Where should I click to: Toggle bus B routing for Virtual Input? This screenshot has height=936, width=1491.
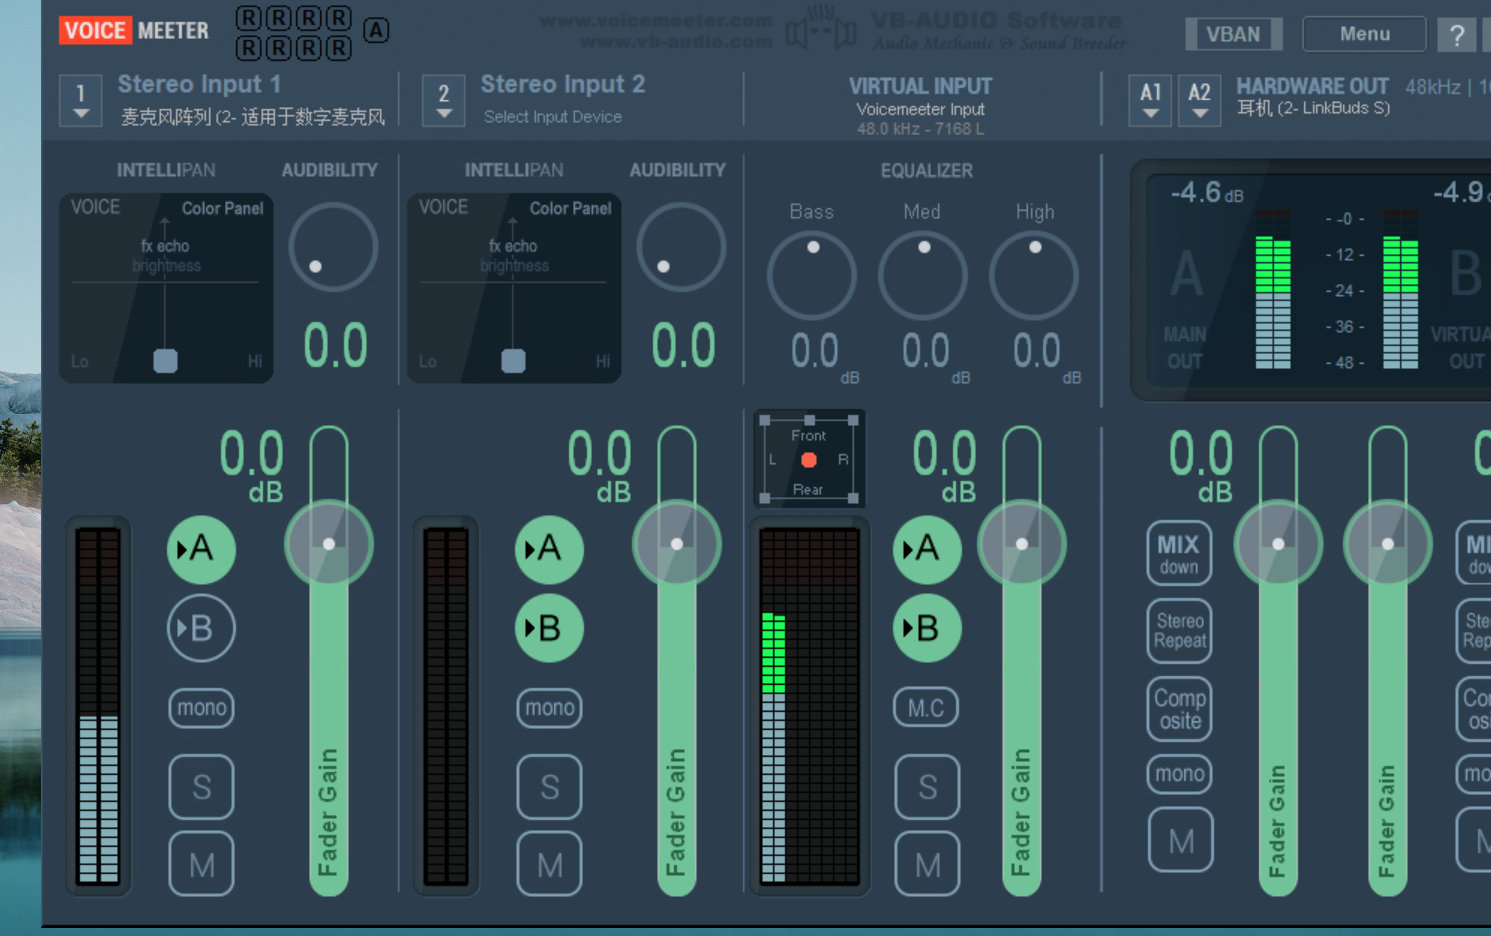(x=927, y=628)
